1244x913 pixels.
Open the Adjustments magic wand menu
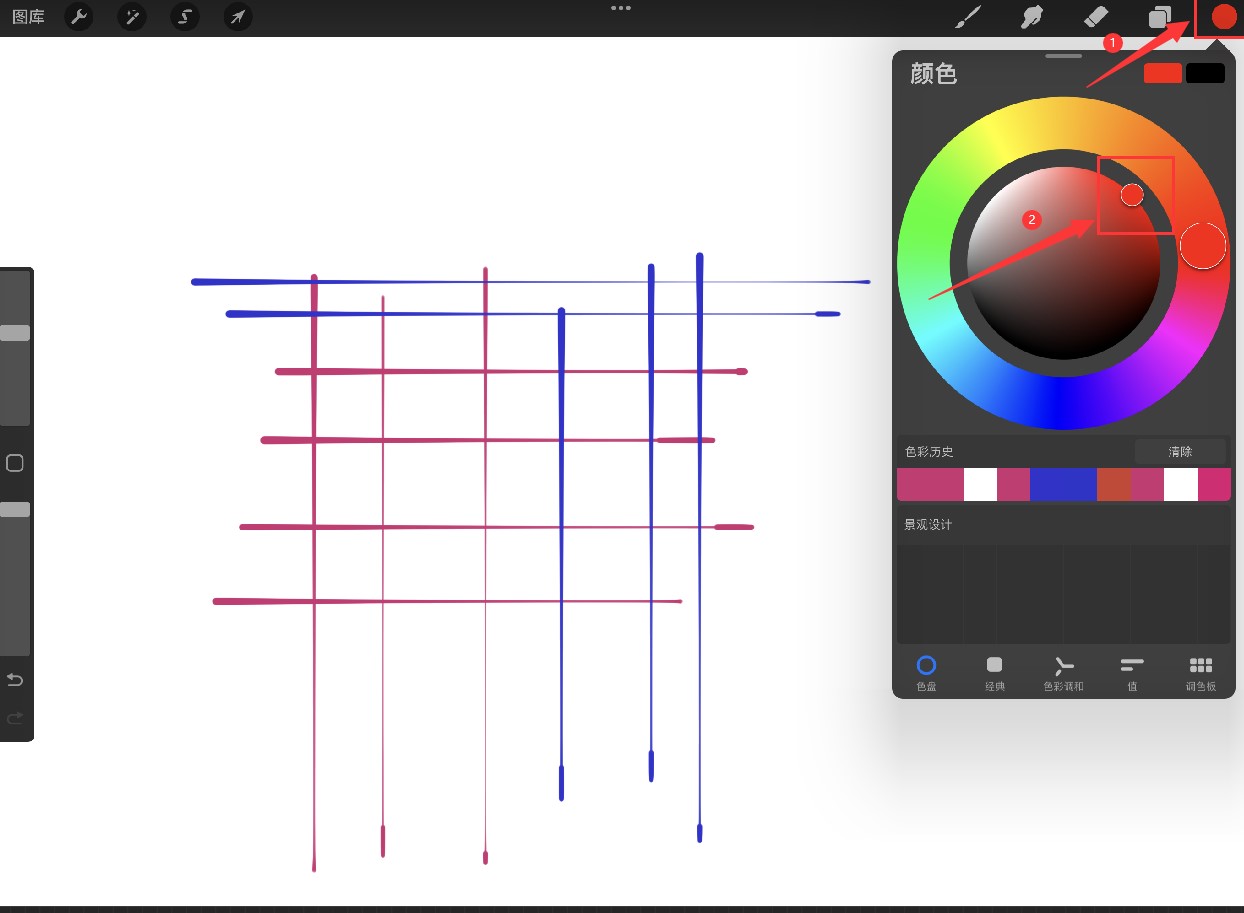132,17
